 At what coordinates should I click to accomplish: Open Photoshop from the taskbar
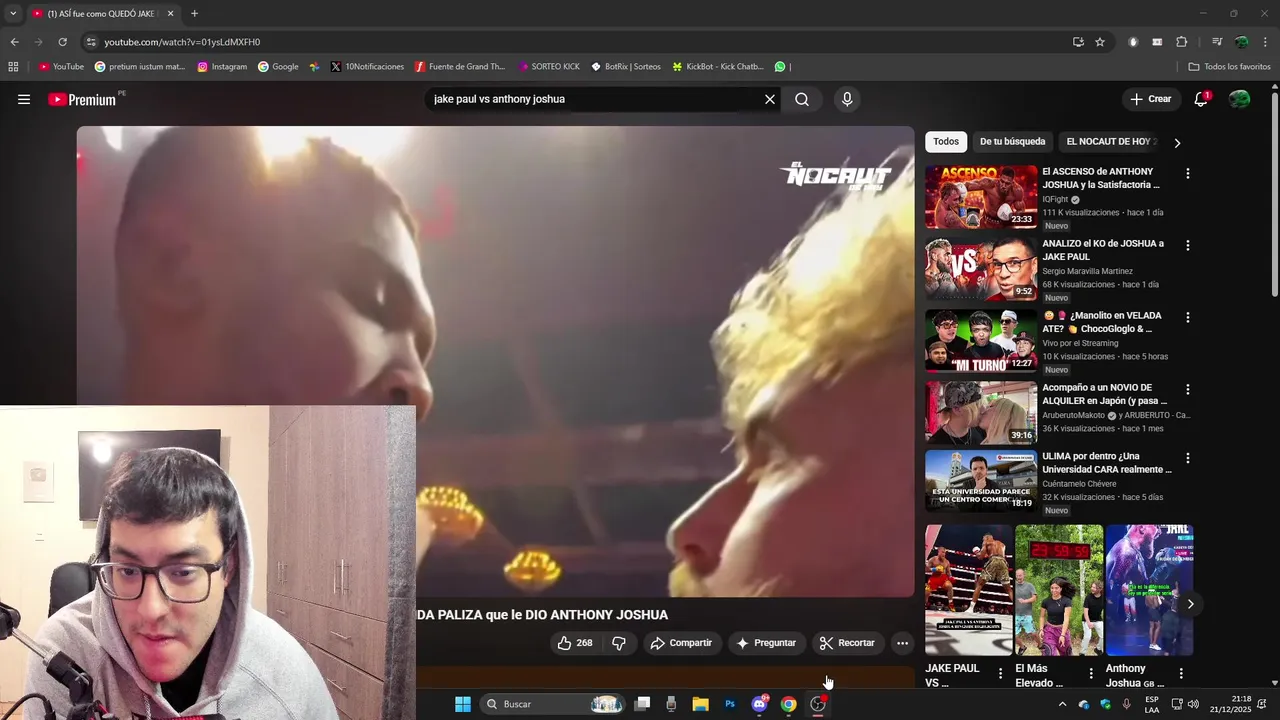[x=730, y=704]
